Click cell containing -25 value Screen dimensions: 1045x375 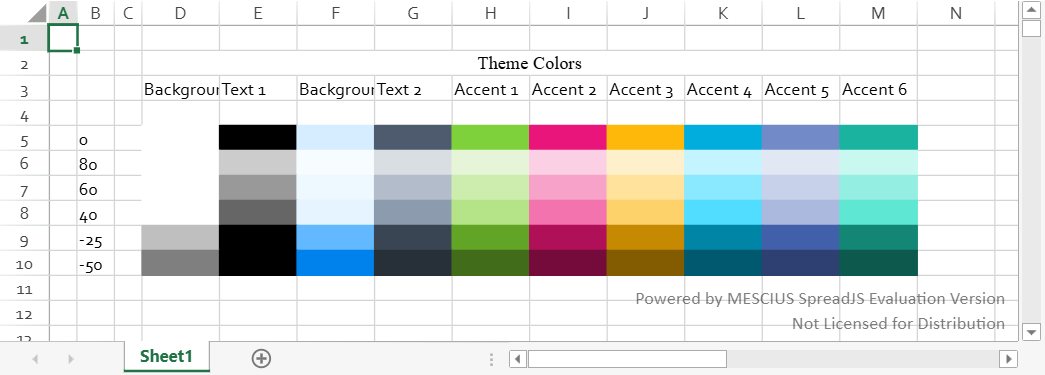(96, 238)
